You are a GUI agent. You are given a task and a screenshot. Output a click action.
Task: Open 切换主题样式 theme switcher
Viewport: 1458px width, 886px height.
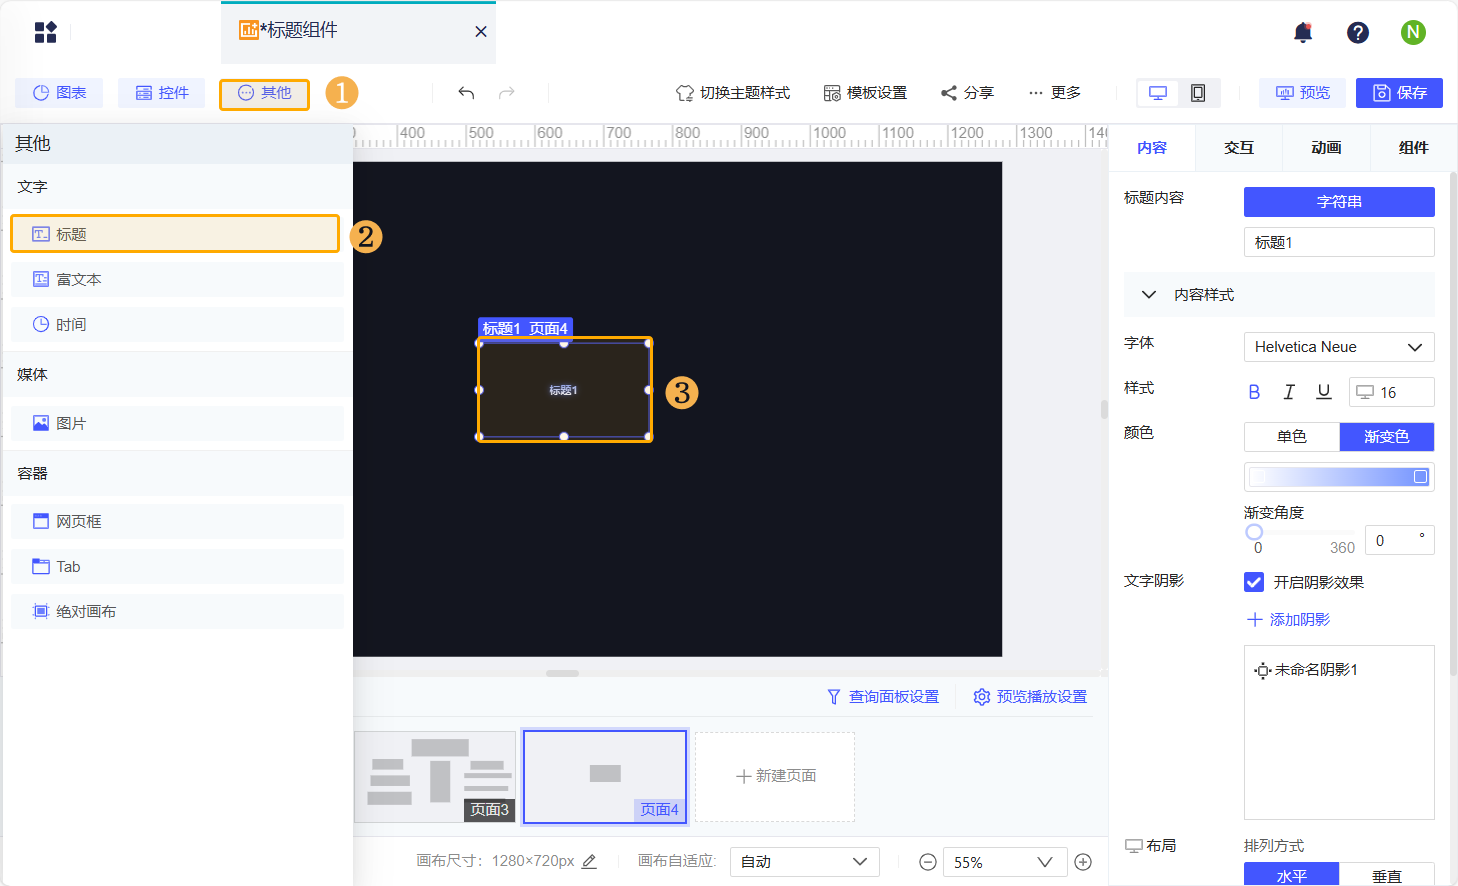(733, 93)
